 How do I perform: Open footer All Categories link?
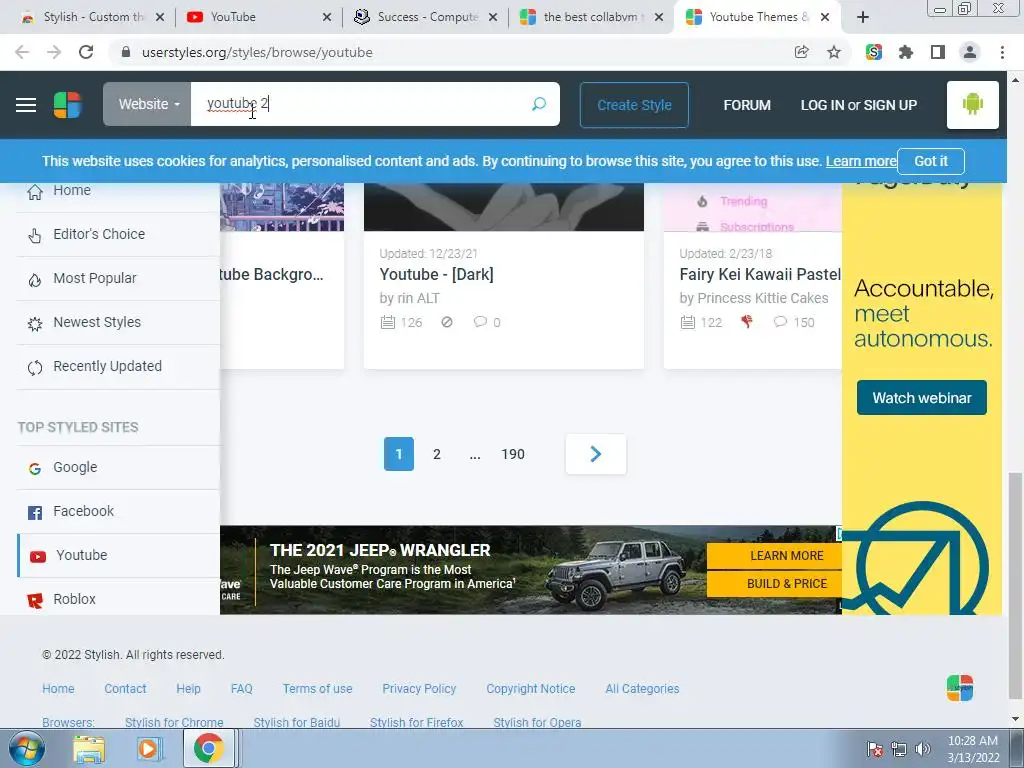(x=642, y=688)
